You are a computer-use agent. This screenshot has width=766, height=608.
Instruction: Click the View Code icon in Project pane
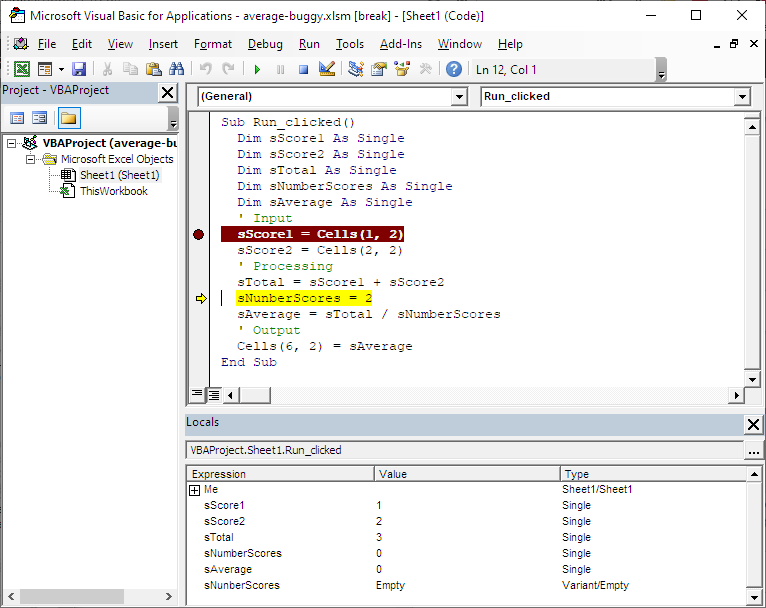point(17,118)
